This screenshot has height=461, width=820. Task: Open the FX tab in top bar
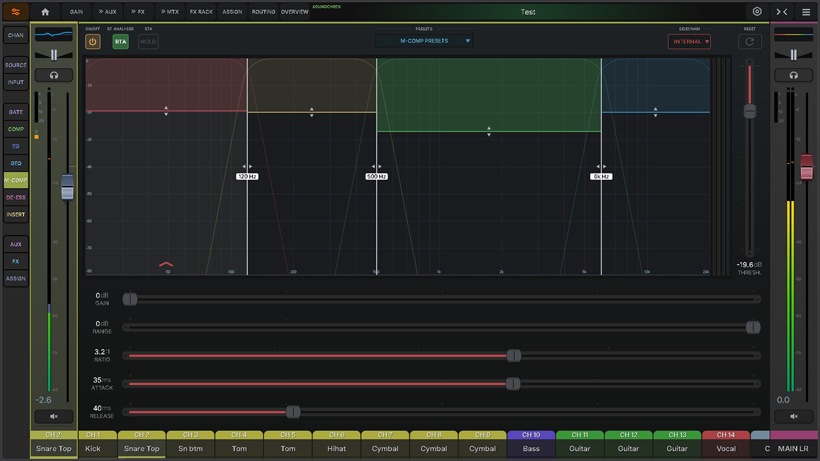(x=138, y=11)
